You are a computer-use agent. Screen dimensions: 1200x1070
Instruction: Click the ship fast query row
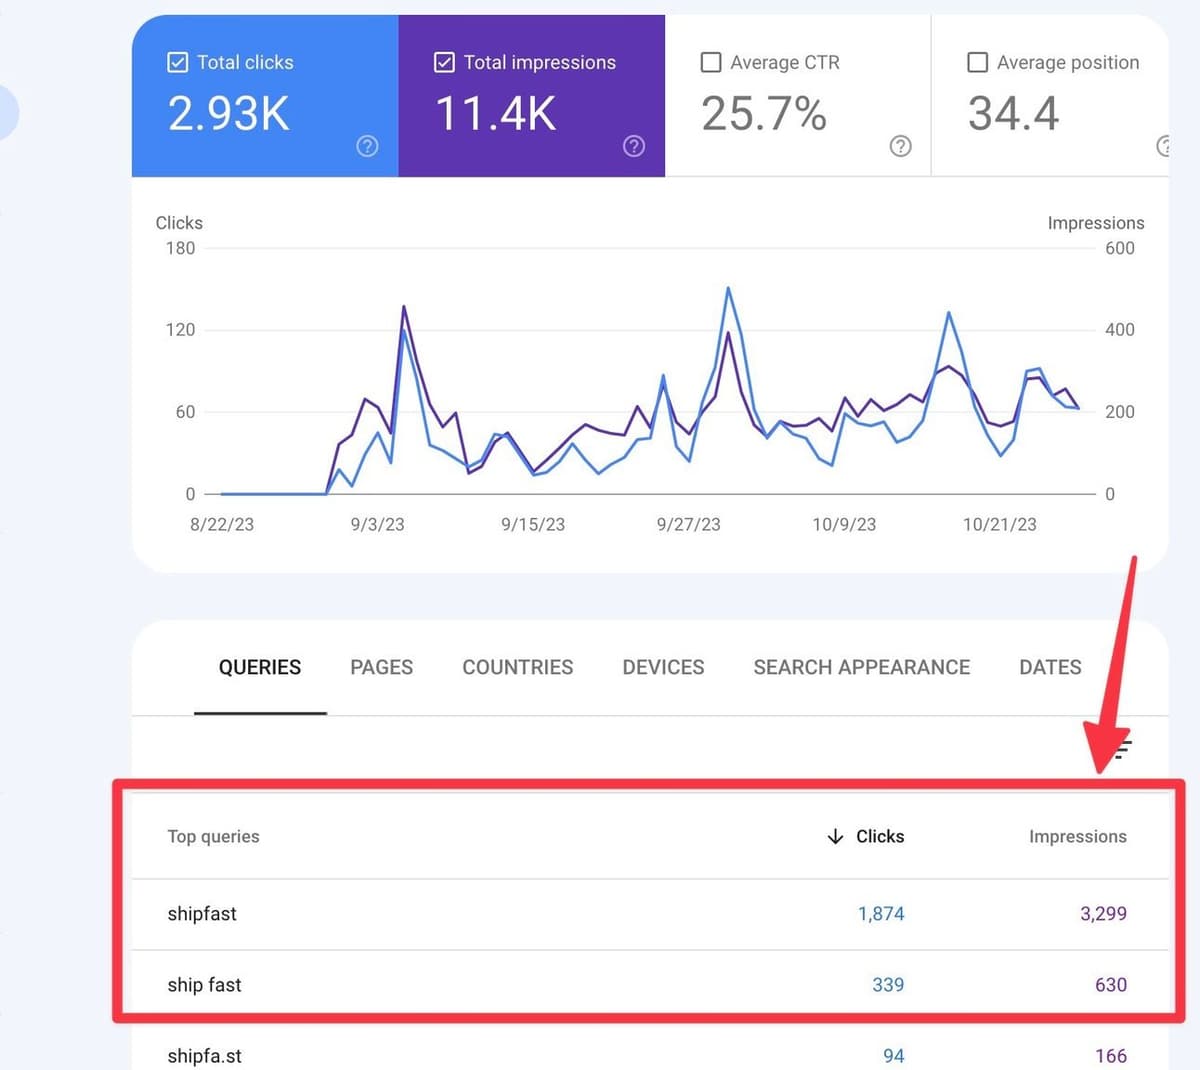tap(204, 984)
